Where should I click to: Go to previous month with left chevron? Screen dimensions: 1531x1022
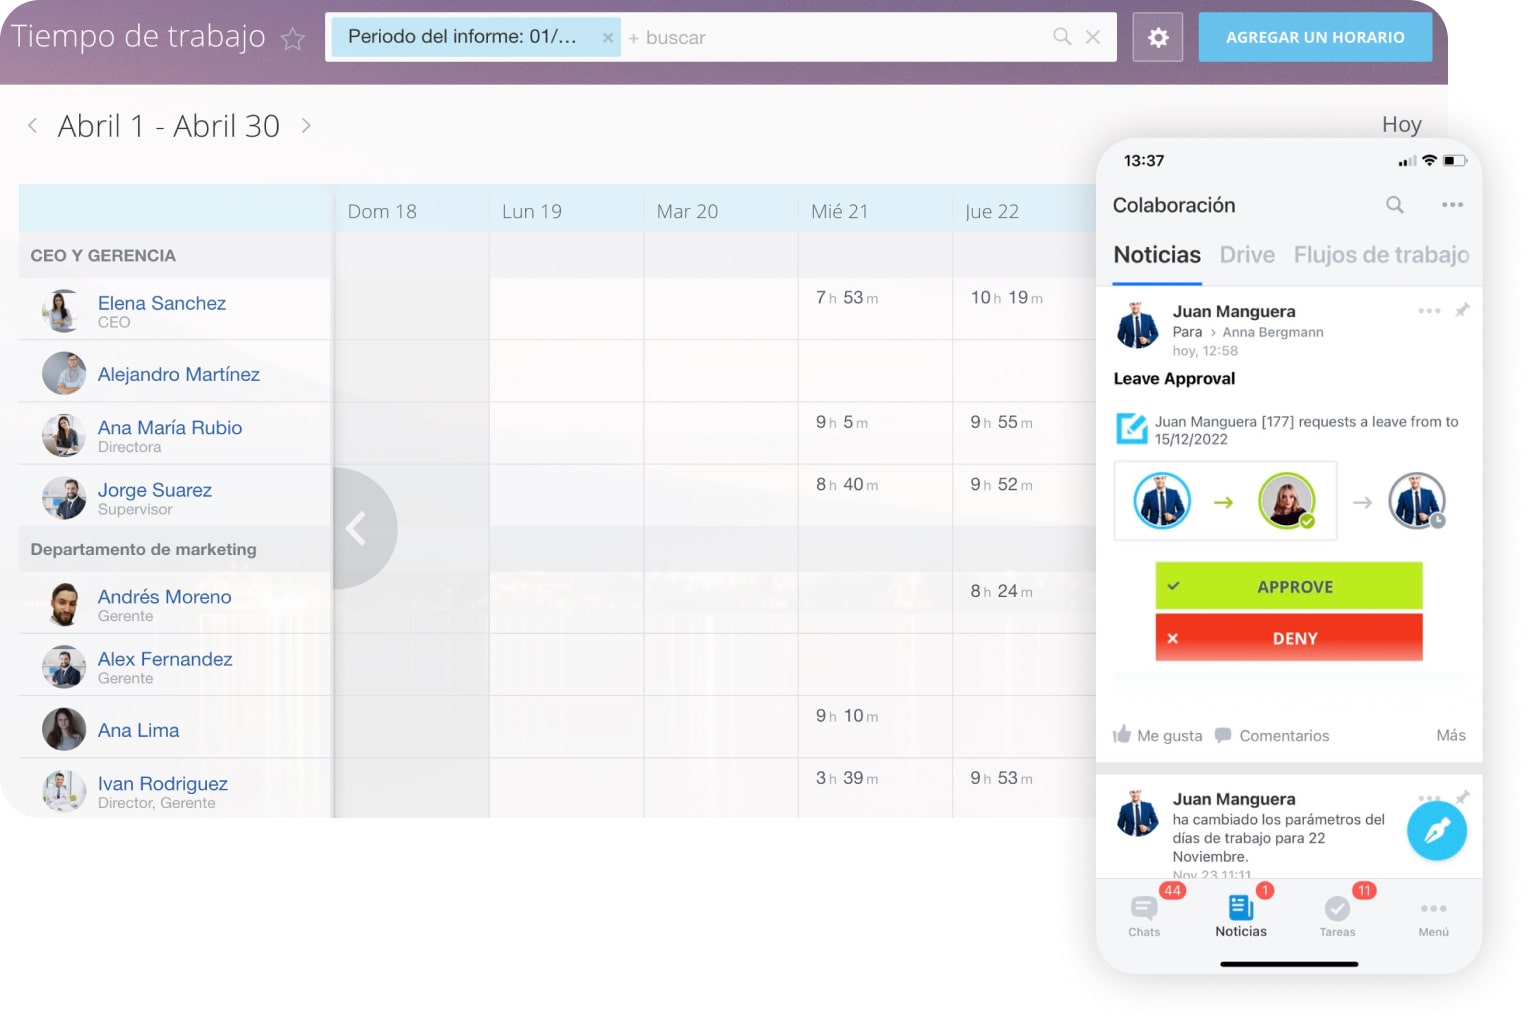pos(33,126)
